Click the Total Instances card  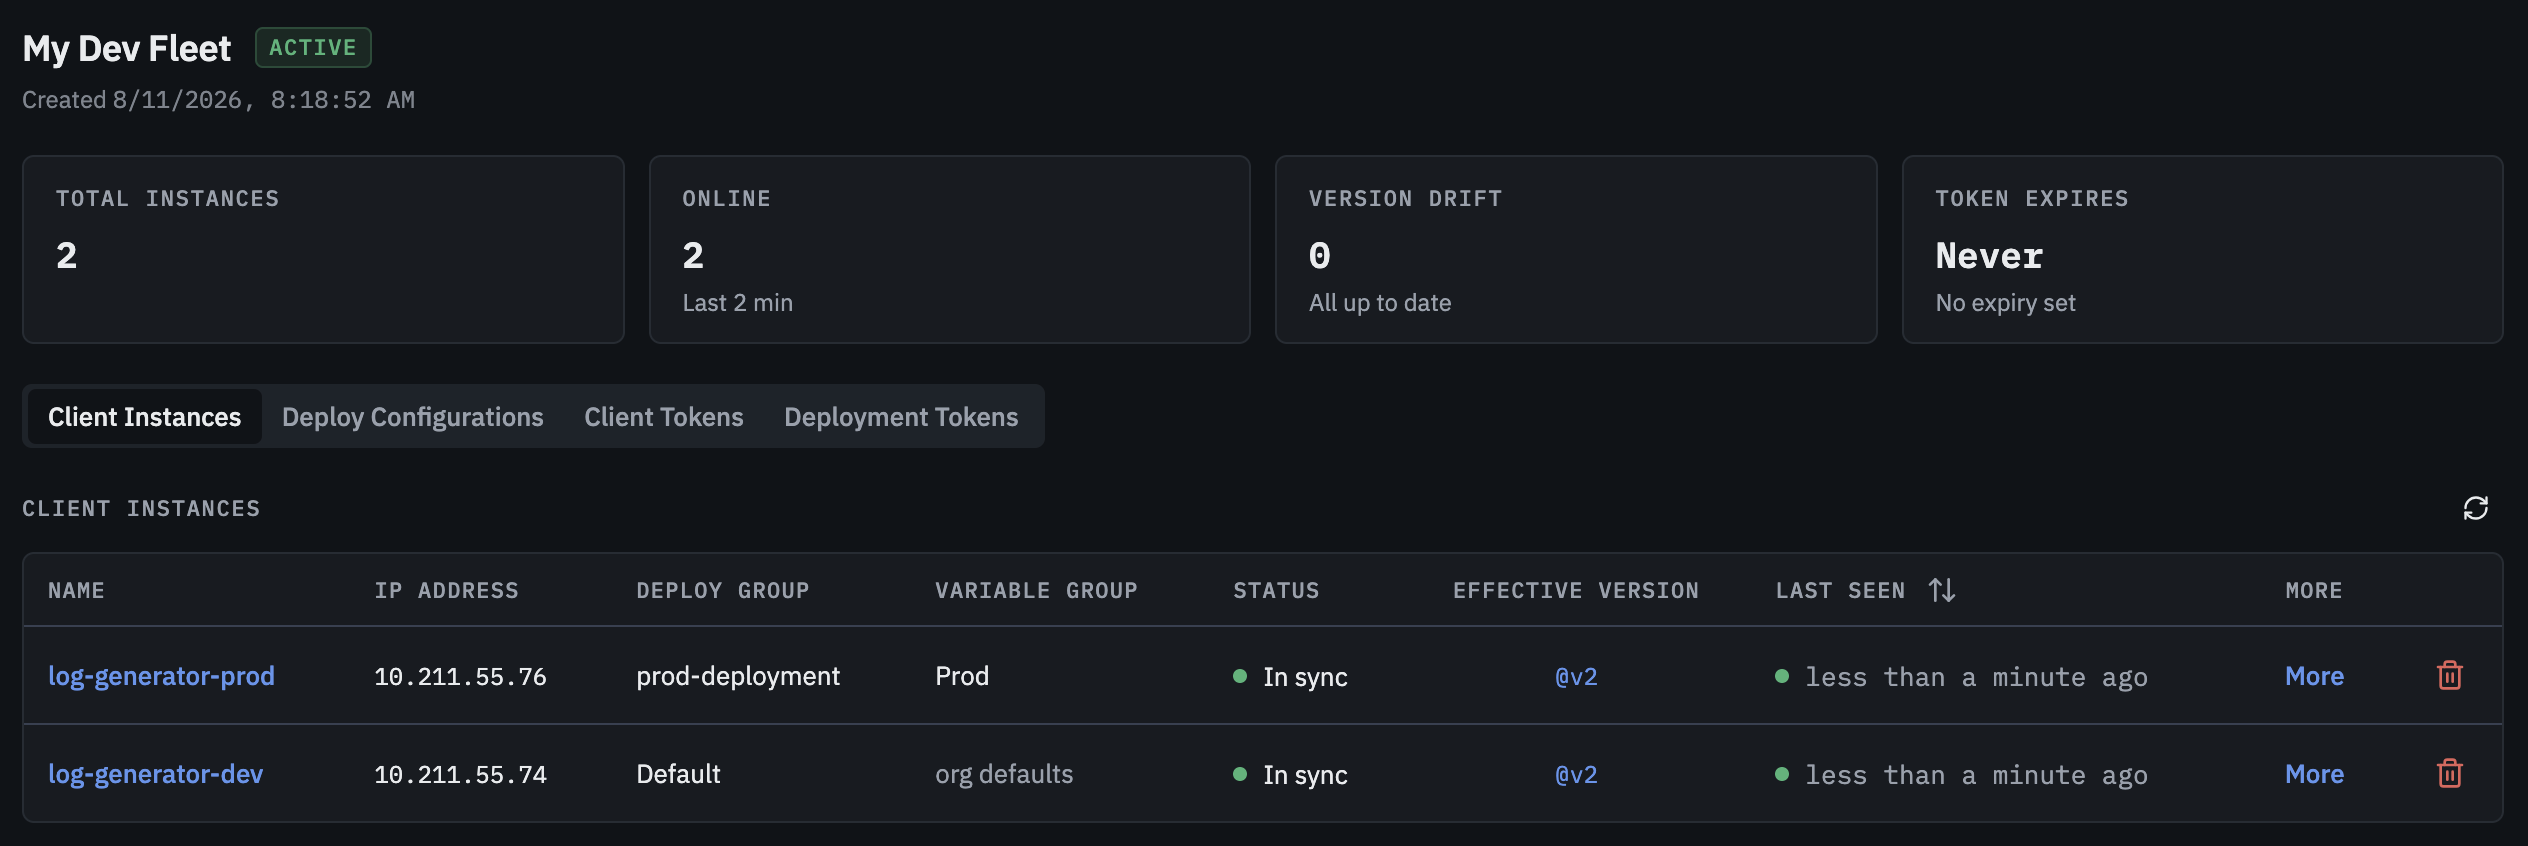323,249
